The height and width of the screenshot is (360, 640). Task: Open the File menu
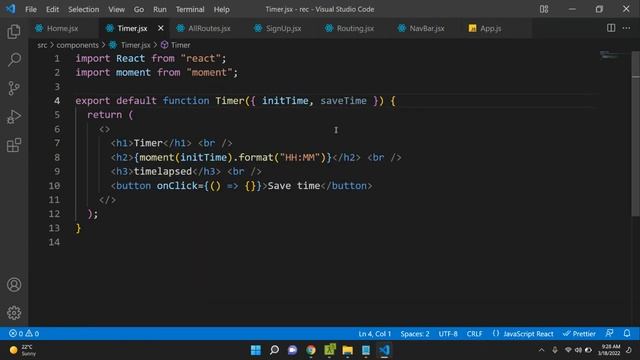tap(31, 9)
